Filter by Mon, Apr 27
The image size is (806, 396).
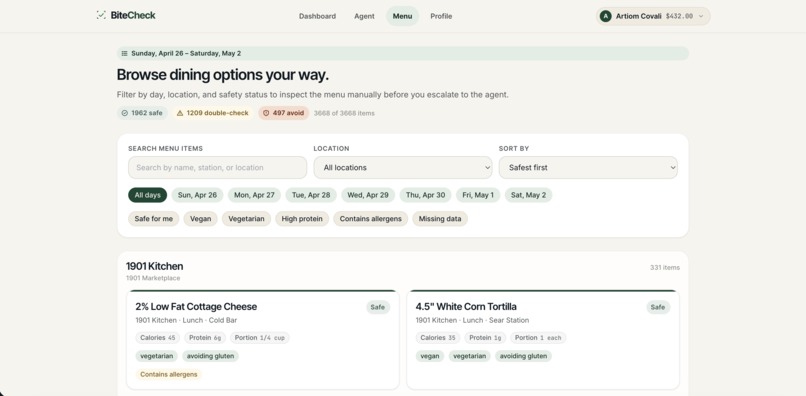pyautogui.click(x=254, y=195)
